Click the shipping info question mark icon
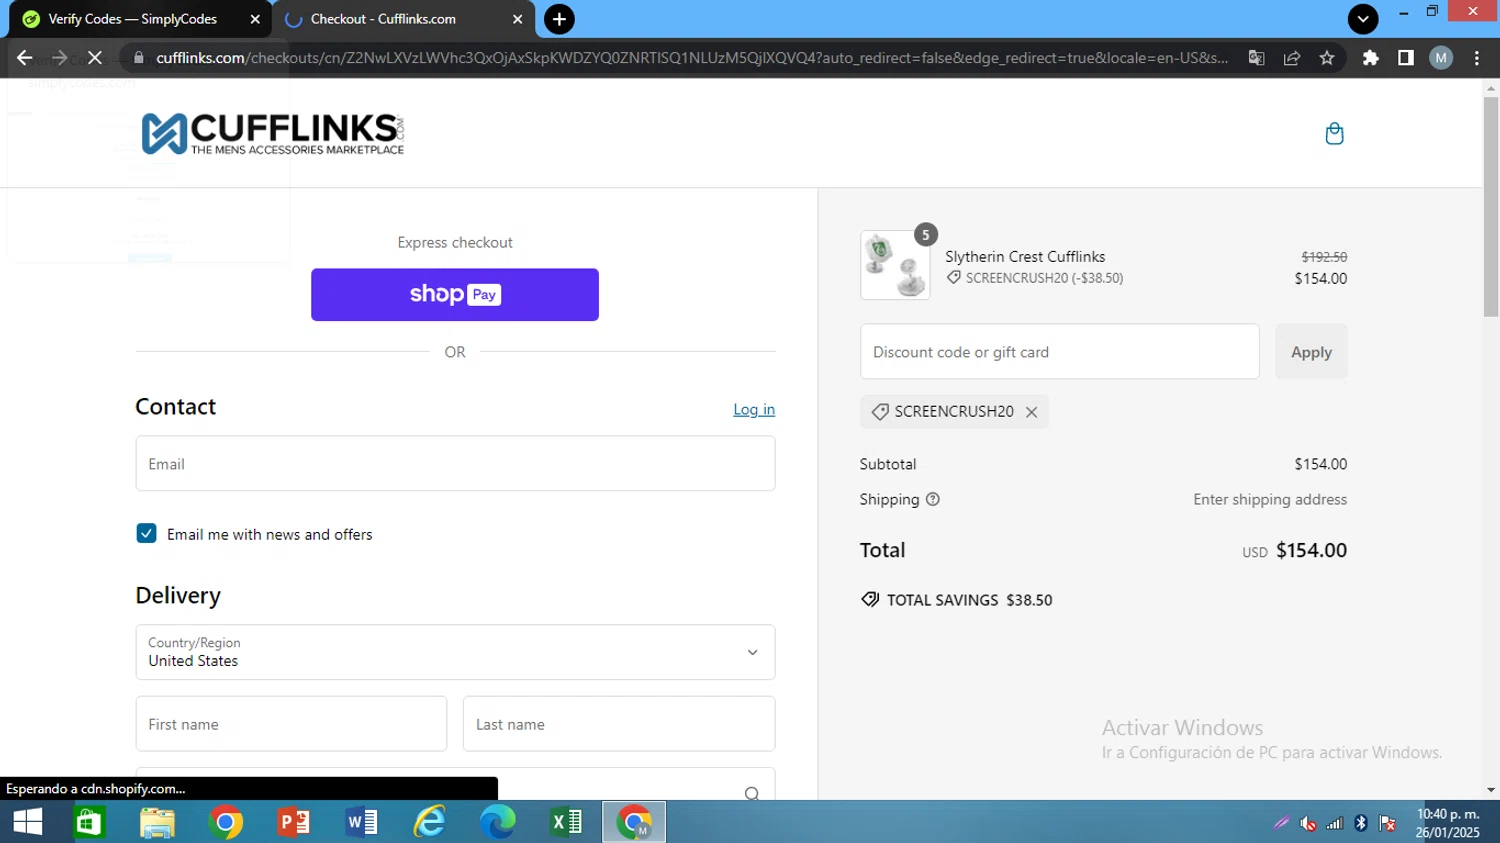1500x843 pixels. (933, 500)
